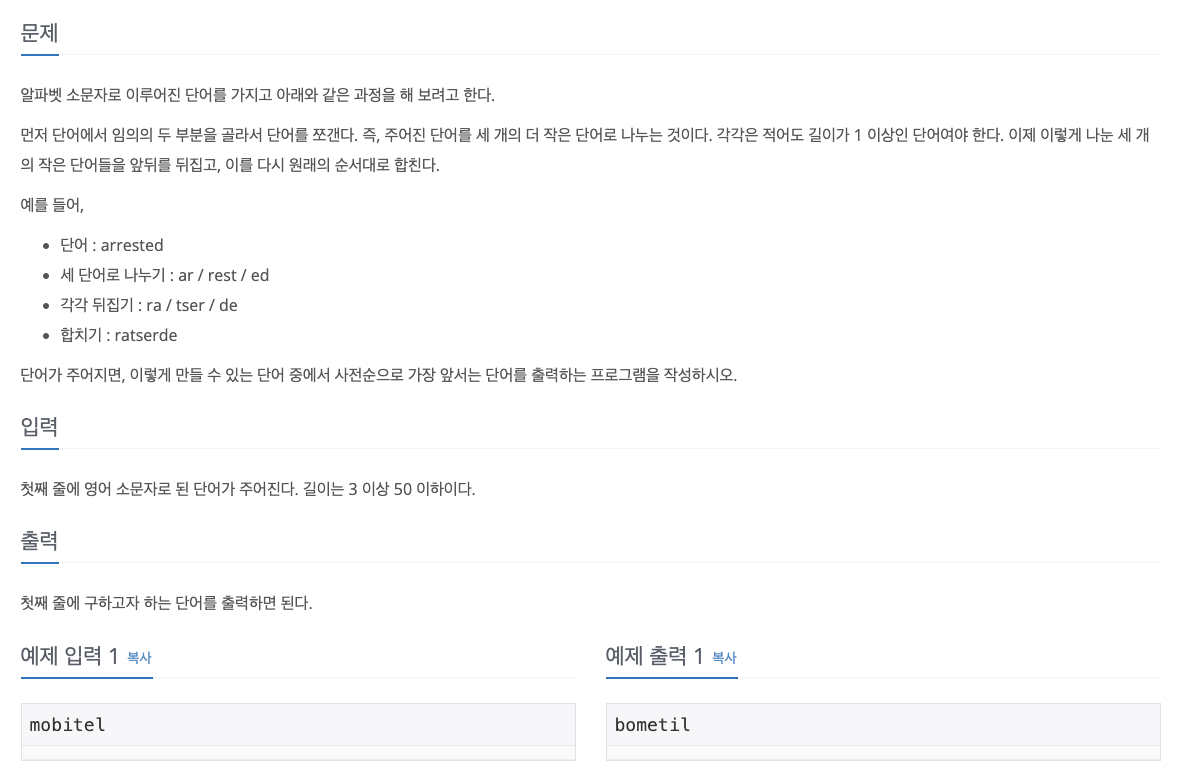Click the bullet item '합치기 : ratserde'
Screen dimensions: 1180x776
click(x=118, y=336)
